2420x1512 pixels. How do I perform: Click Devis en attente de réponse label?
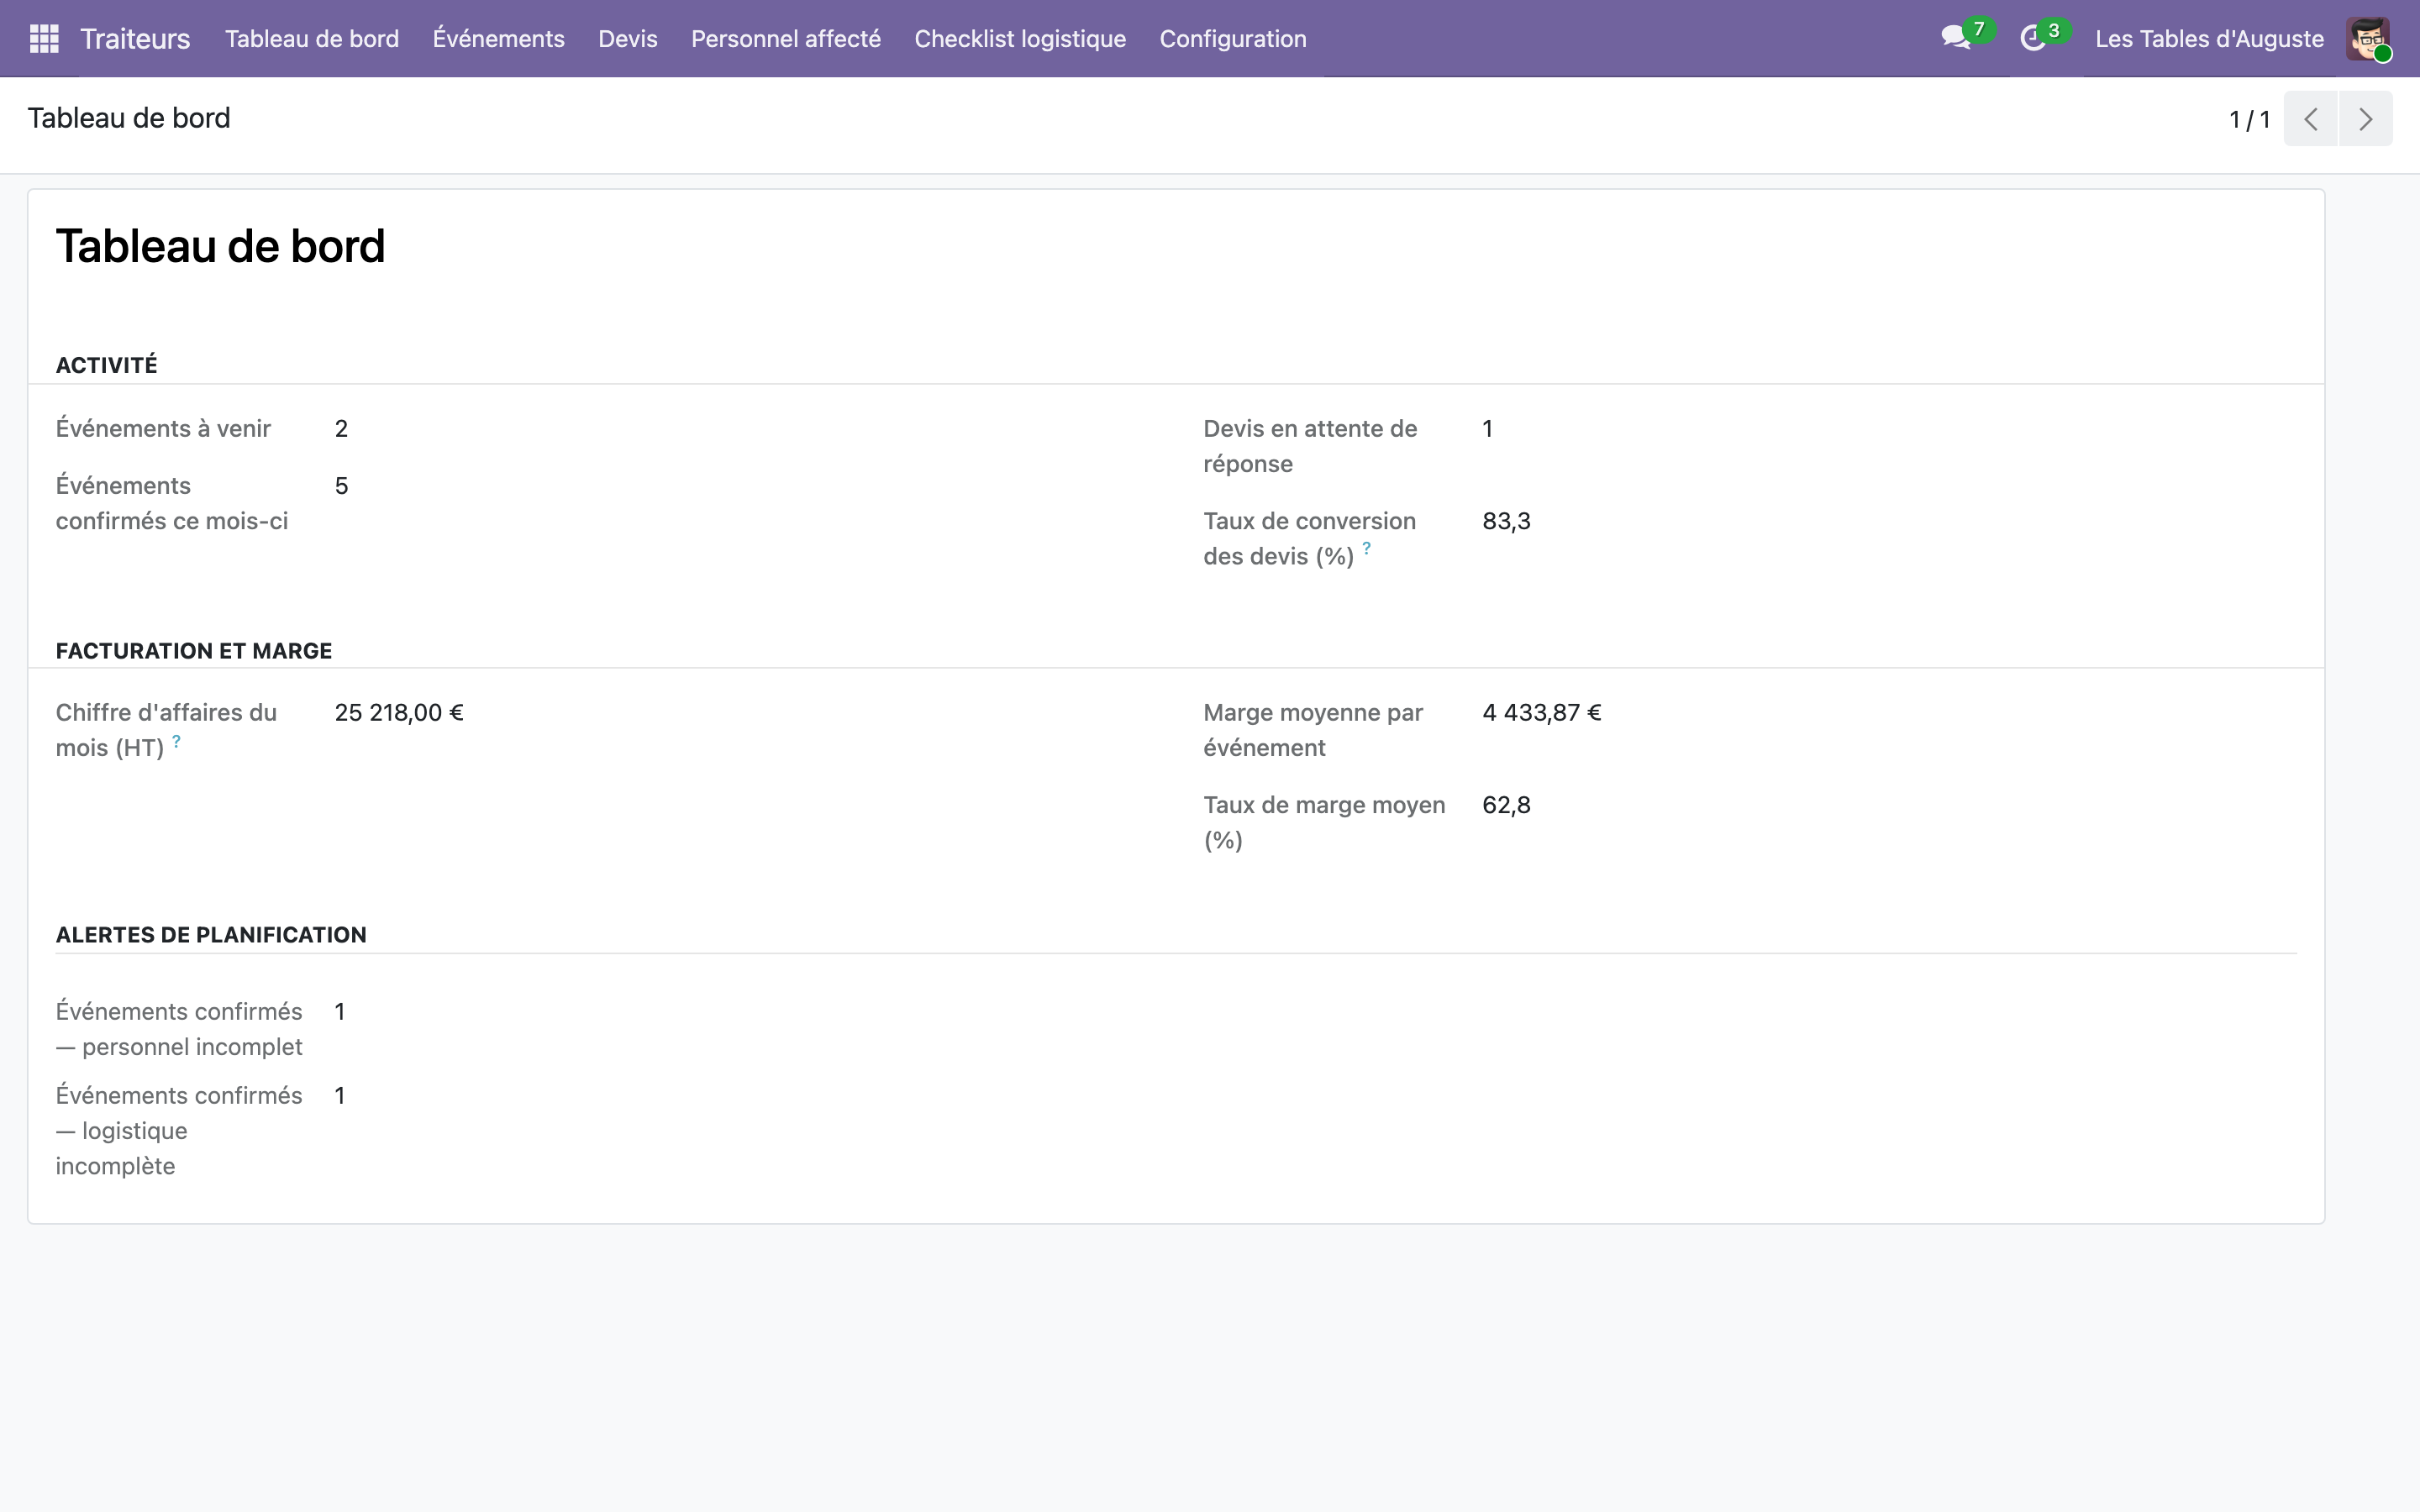point(1310,446)
